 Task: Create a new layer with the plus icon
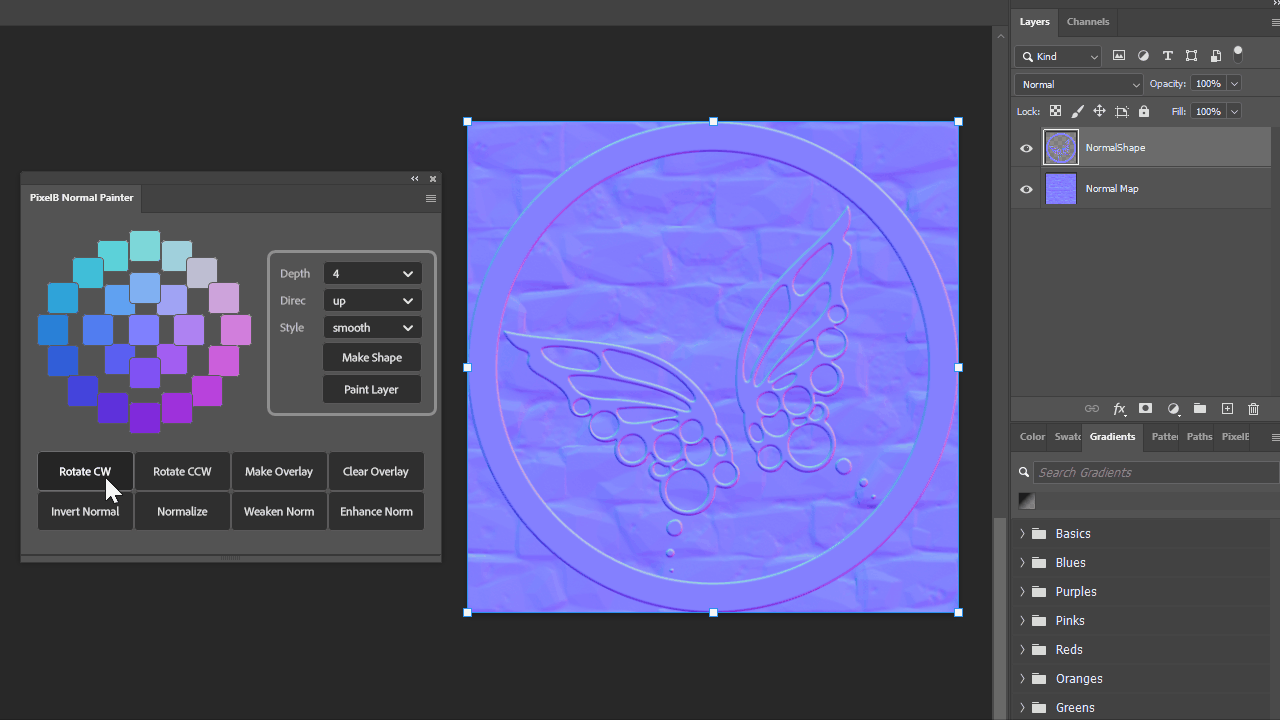(1227, 409)
